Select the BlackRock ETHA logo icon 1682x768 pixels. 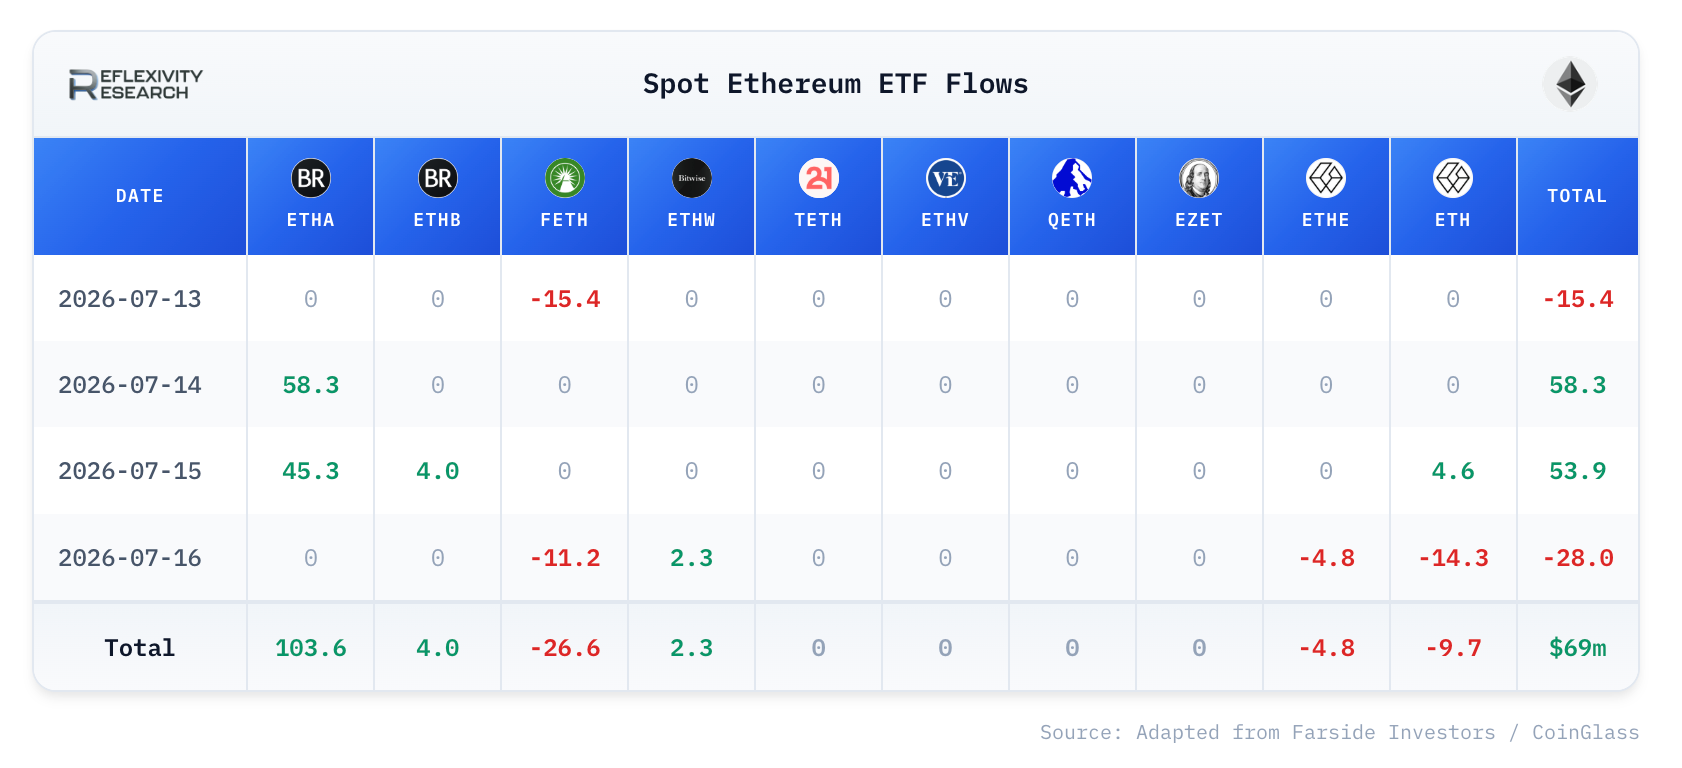point(311,178)
